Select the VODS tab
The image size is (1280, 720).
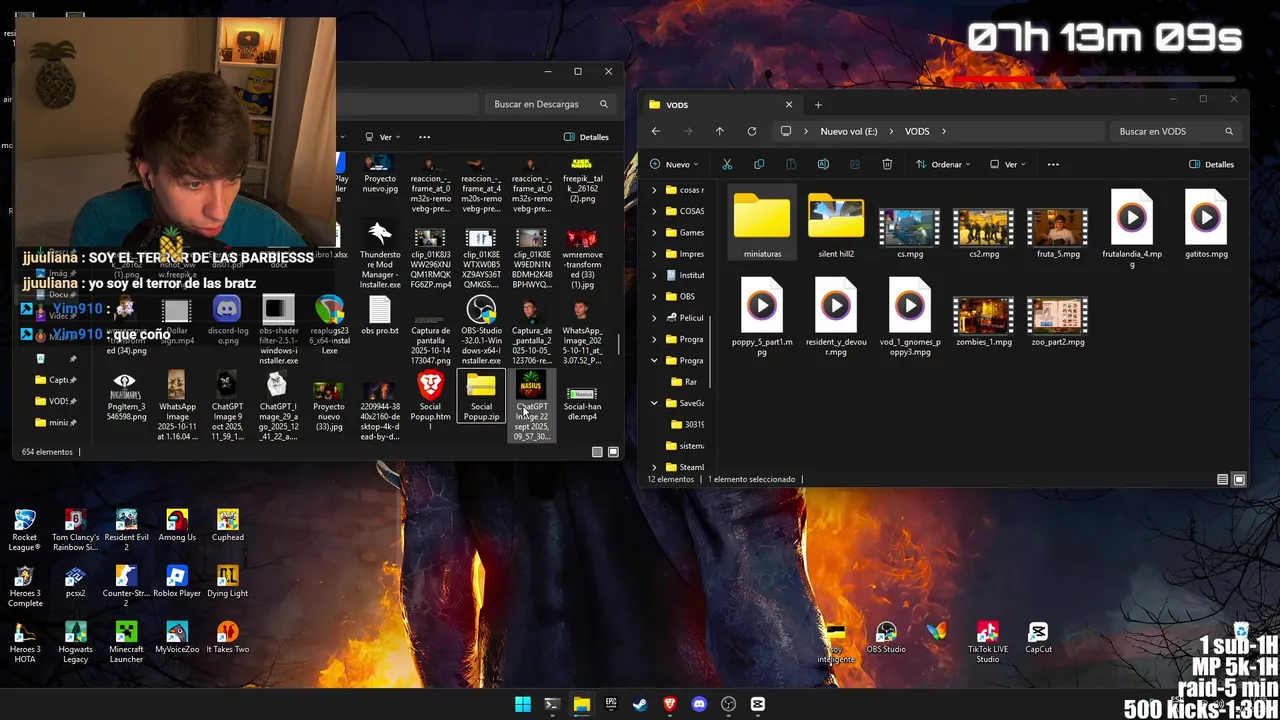[719, 104]
